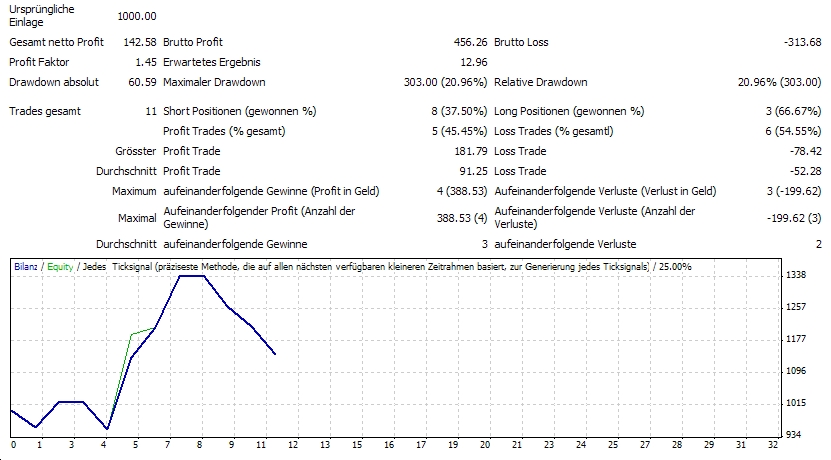Select x-axis label 12

[293, 445]
